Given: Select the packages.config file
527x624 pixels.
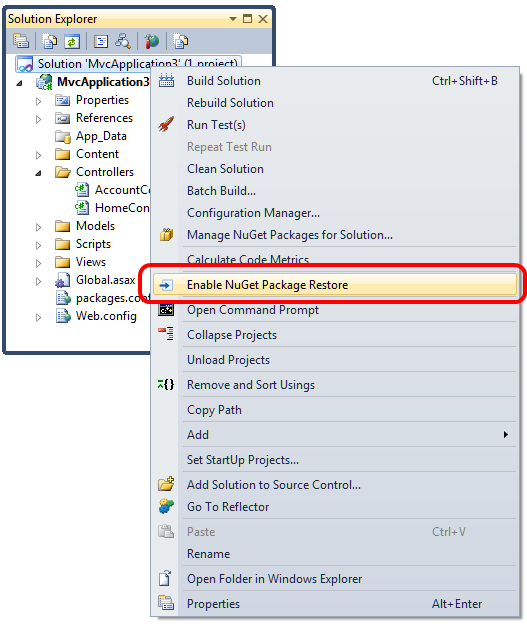Looking at the screenshot, I should tap(113, 298).
